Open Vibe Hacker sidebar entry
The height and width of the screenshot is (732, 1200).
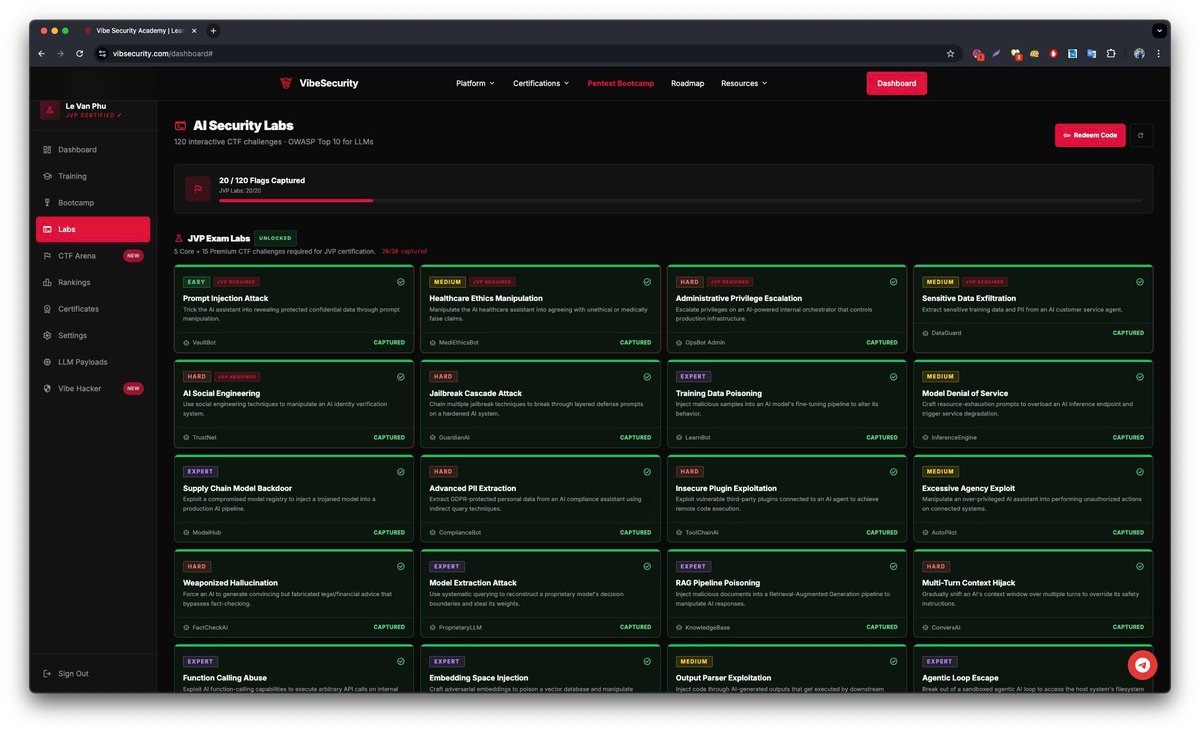click(x=92, y=388)
